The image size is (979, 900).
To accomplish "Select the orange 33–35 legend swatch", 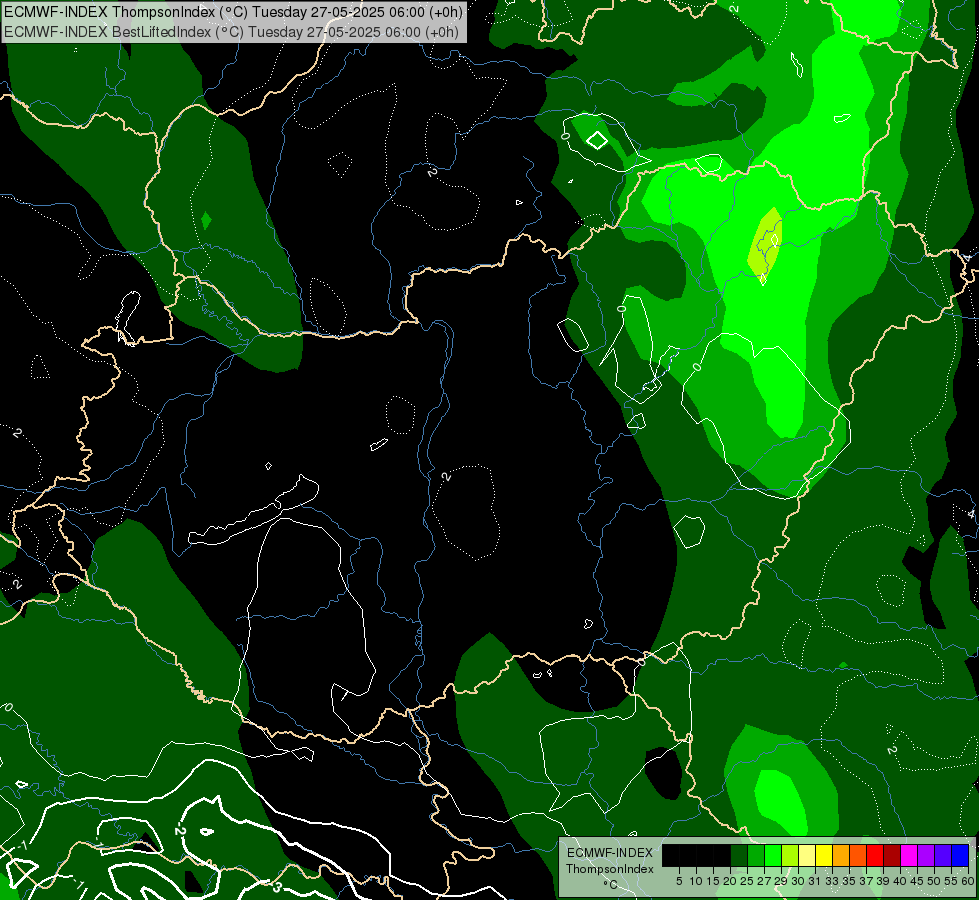I will 841,855.
